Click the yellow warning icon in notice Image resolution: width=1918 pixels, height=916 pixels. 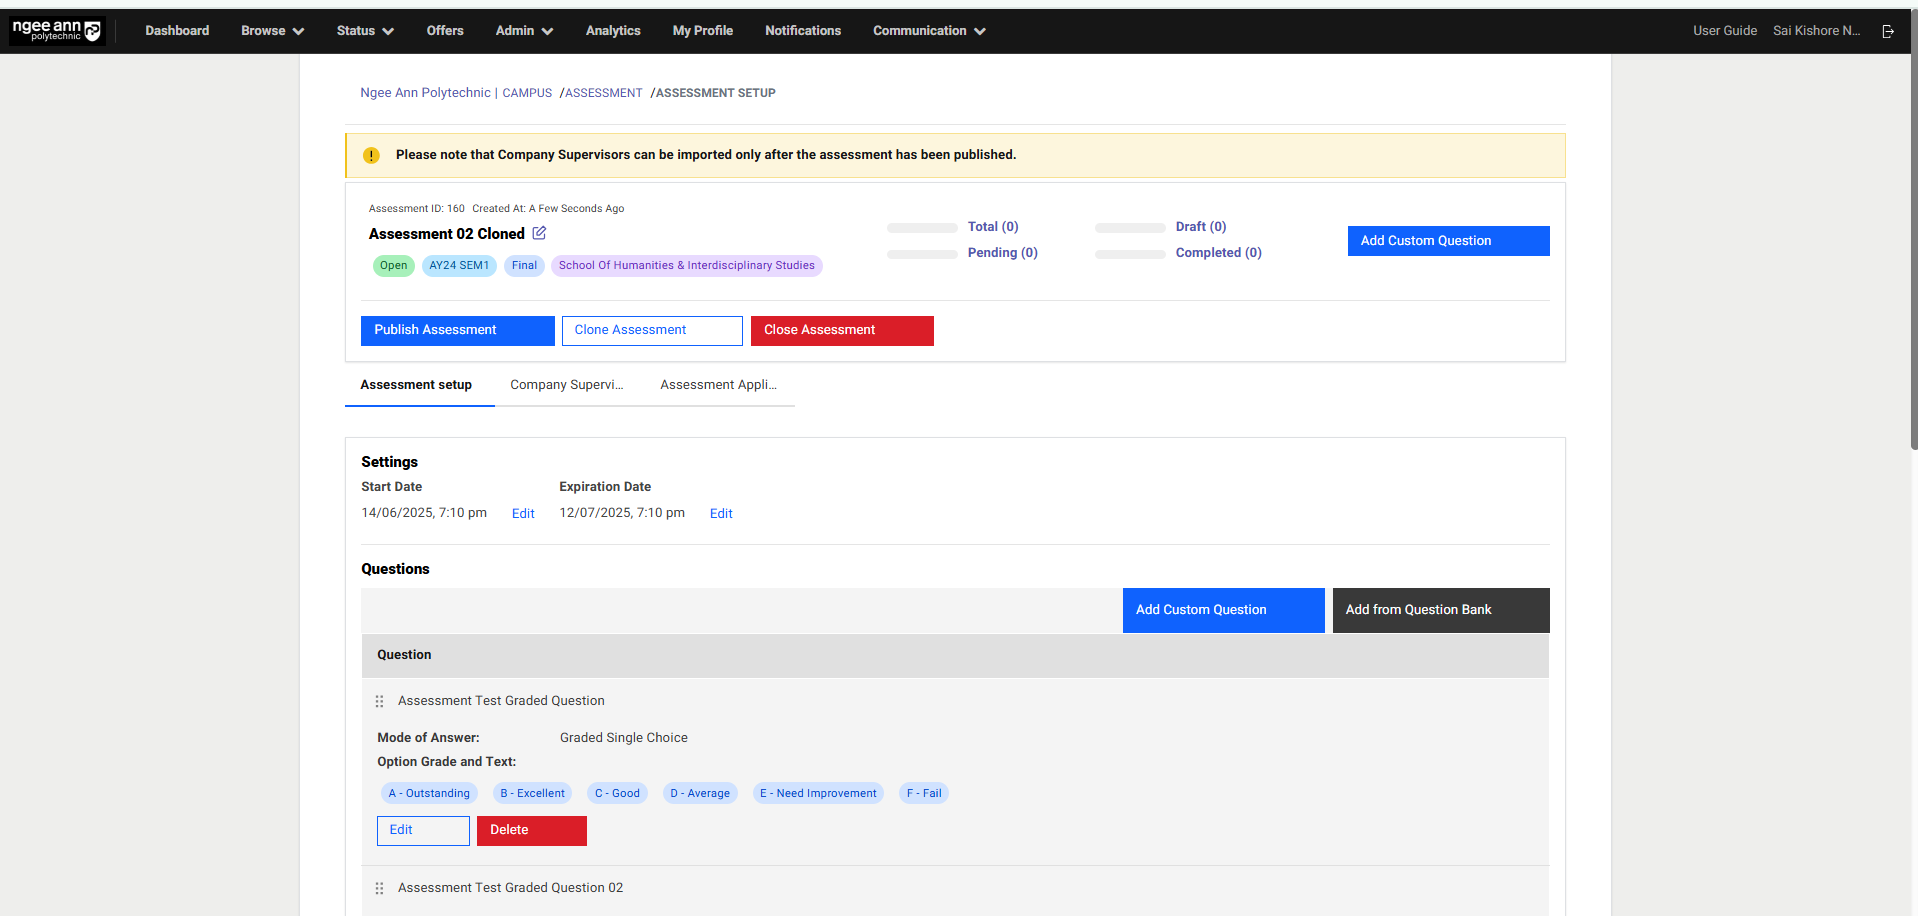pos(371,155)
